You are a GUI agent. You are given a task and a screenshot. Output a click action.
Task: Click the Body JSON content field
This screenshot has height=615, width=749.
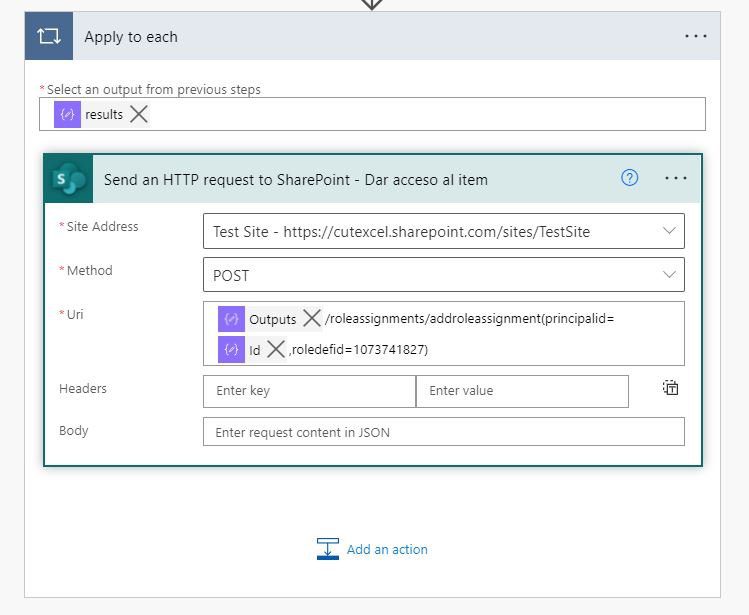coord(444,432)
